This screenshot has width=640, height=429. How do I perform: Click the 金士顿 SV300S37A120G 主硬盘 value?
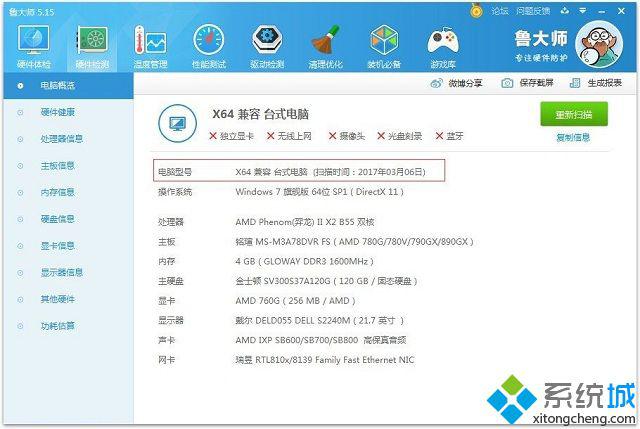pos(326,281)
